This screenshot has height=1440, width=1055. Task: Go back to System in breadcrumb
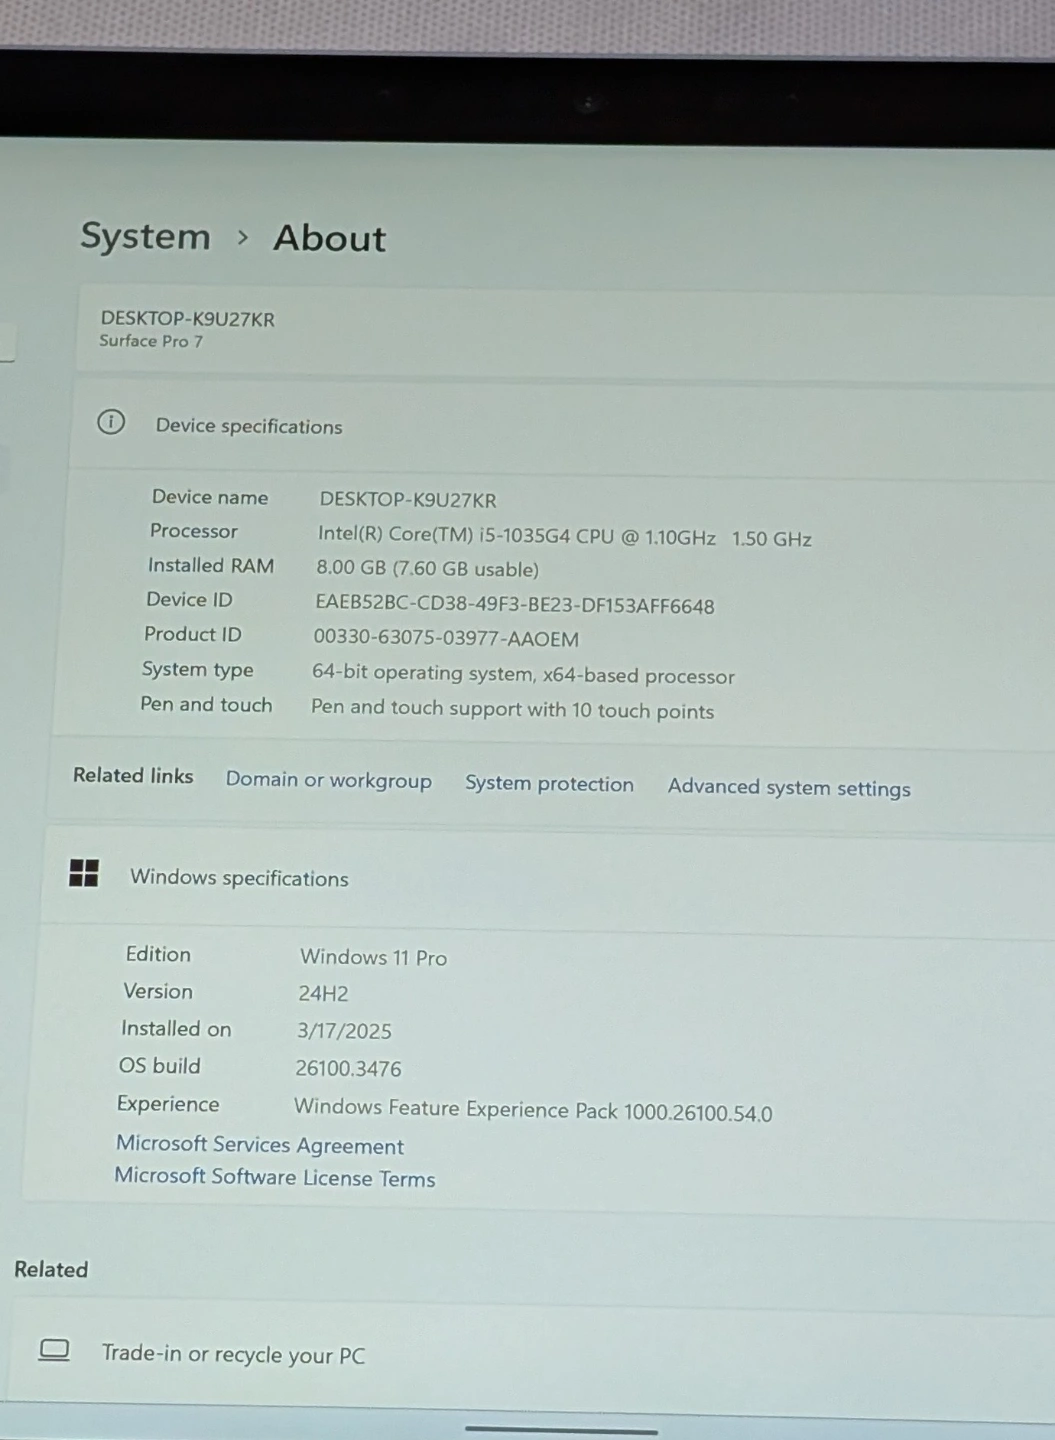click(x=146, y=237)
